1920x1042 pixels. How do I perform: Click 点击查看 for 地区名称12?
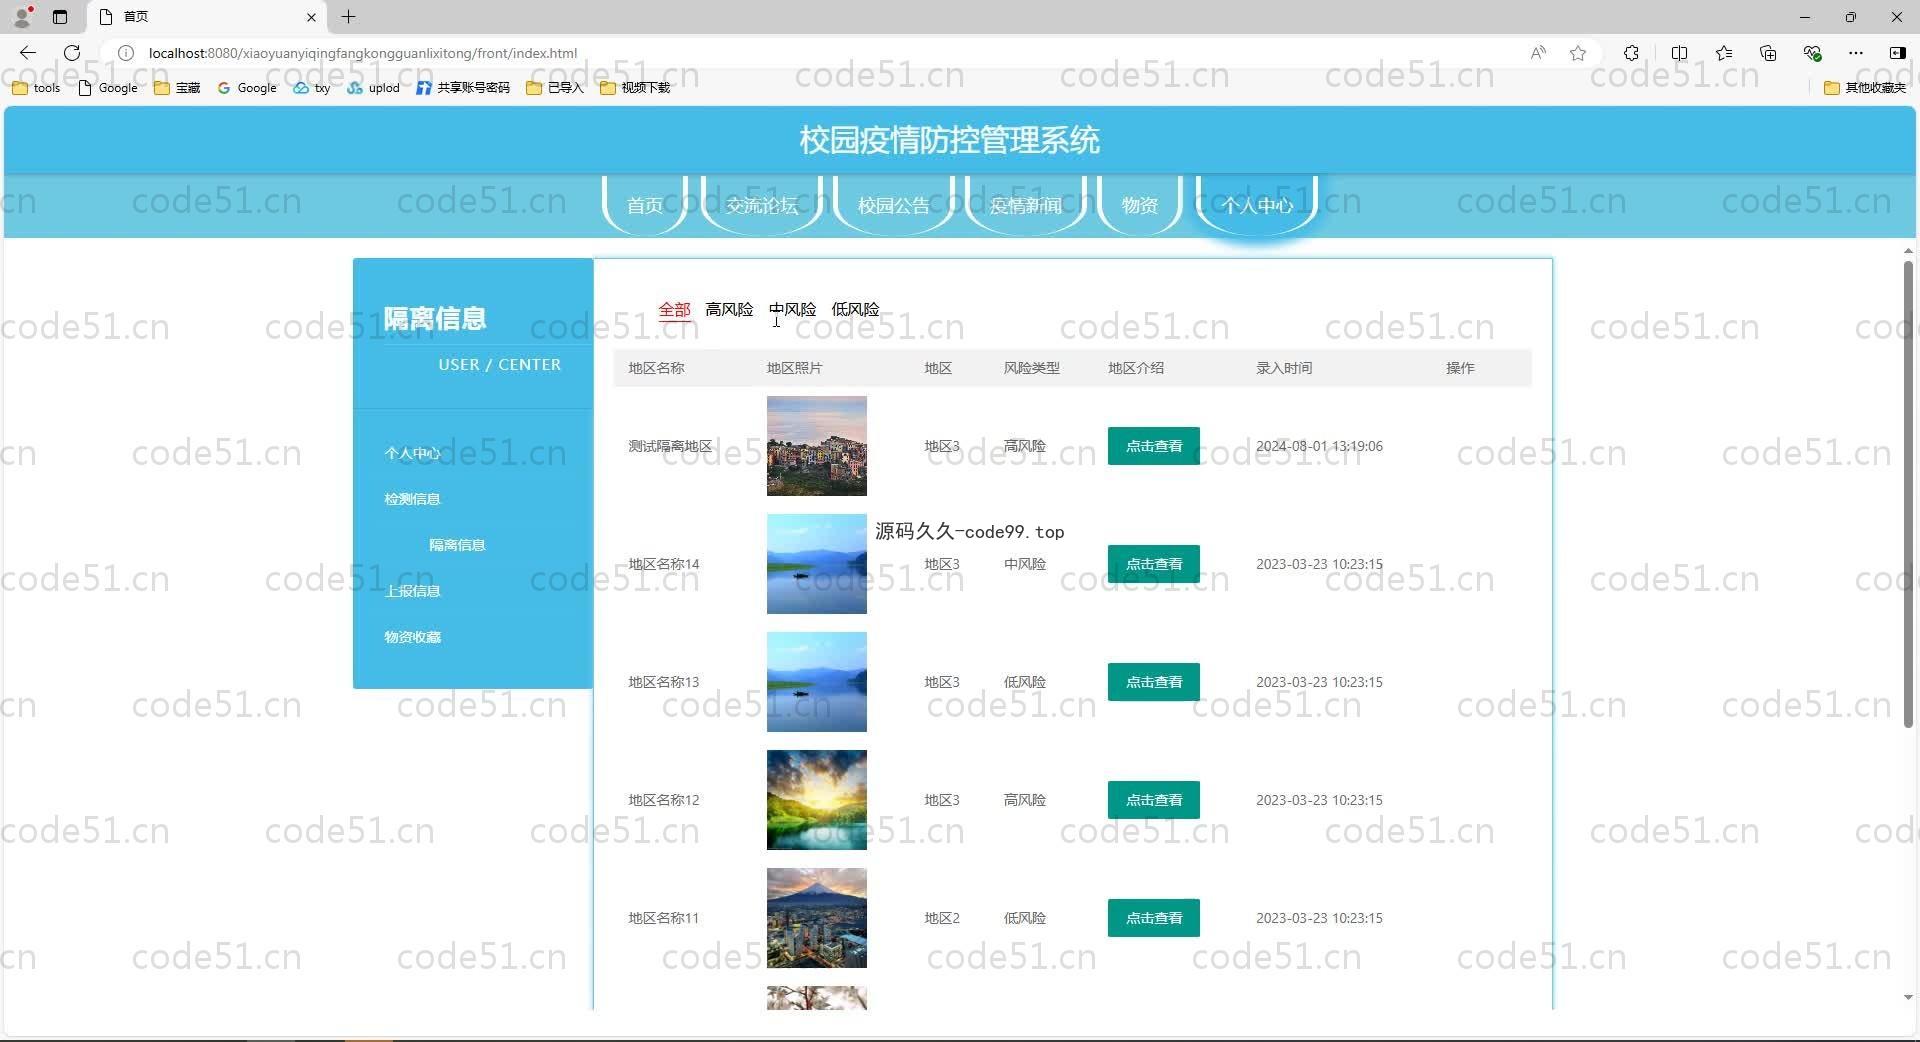[x=1154, y=800]
